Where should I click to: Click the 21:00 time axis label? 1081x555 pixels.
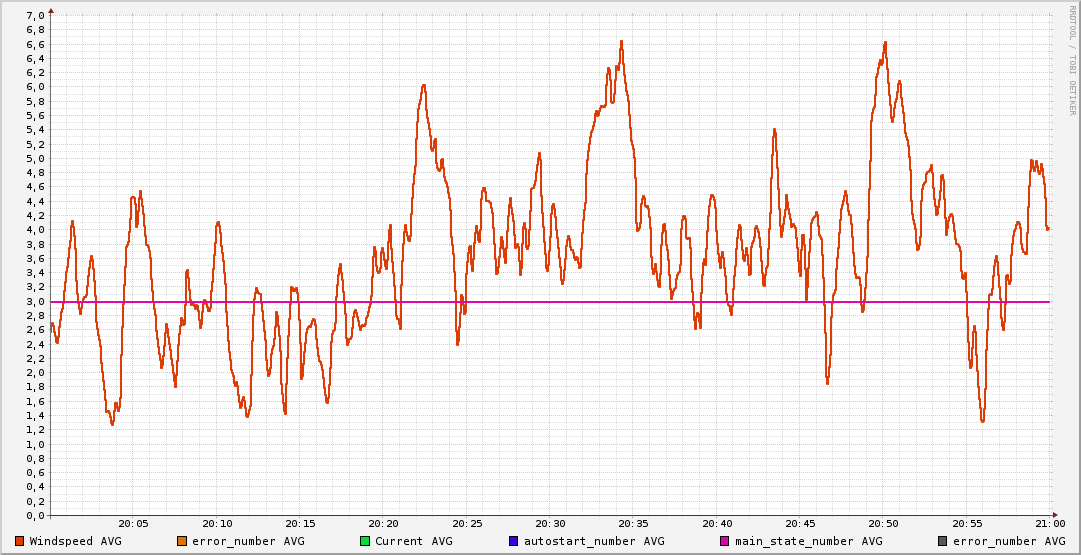1049,523
